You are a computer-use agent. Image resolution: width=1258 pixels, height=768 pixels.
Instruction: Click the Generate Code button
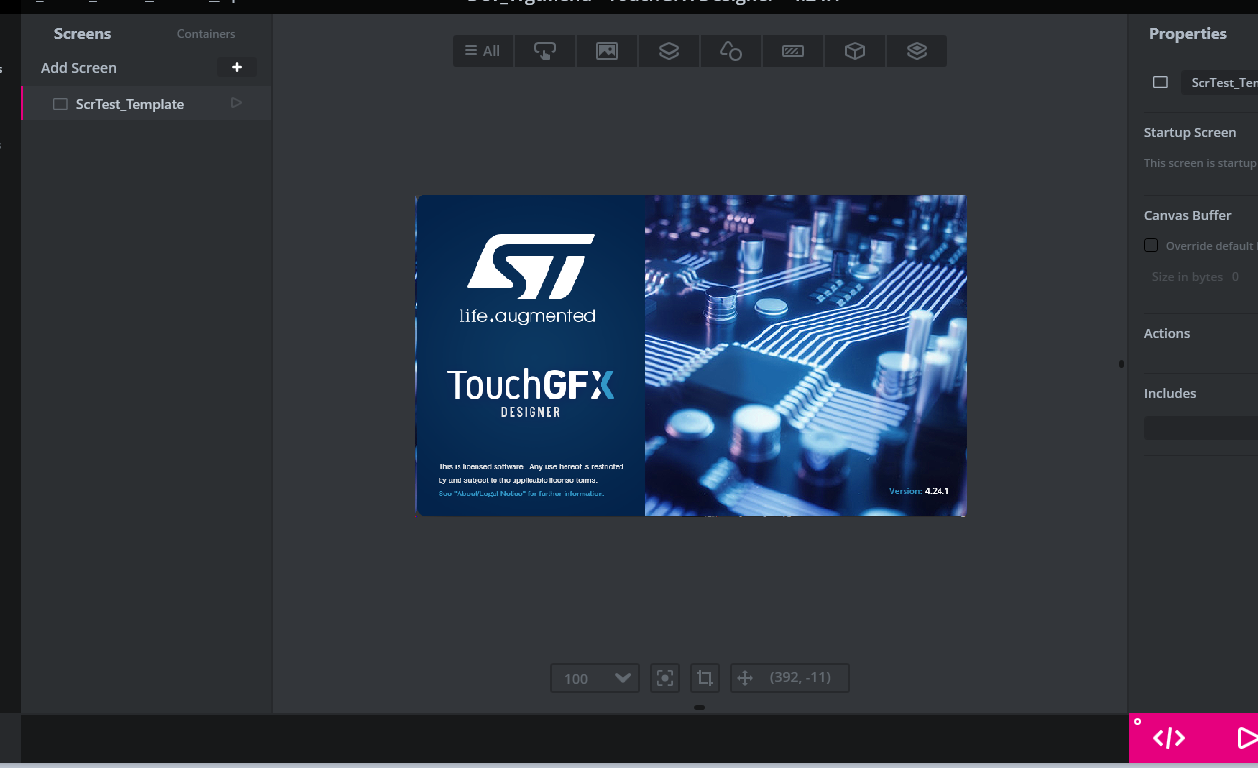(1169, 738)
